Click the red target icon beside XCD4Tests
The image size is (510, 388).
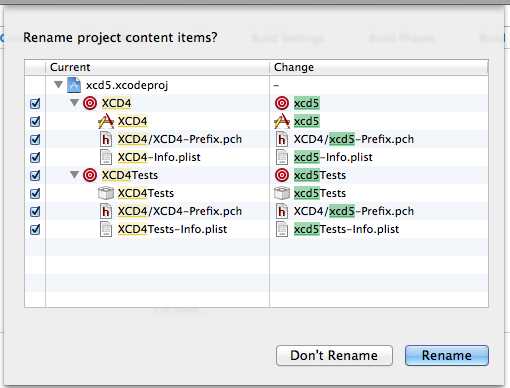tap(90, 175)
